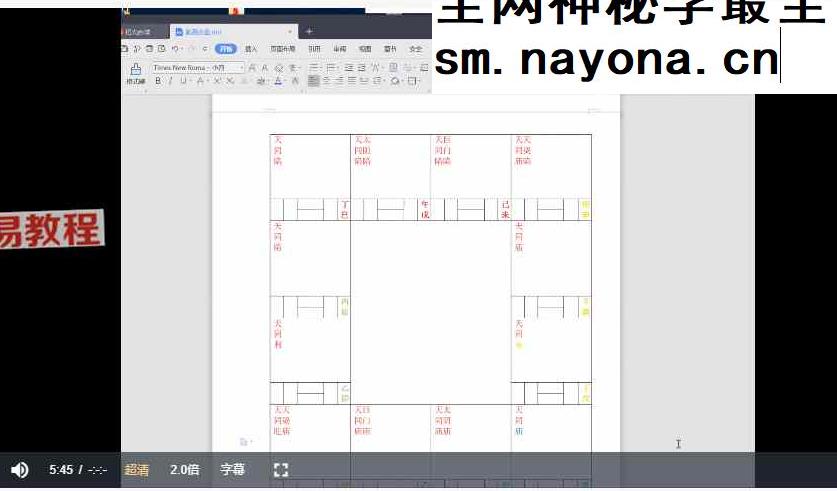Click the borders icon in paragraph group

(x=412, y=81)
